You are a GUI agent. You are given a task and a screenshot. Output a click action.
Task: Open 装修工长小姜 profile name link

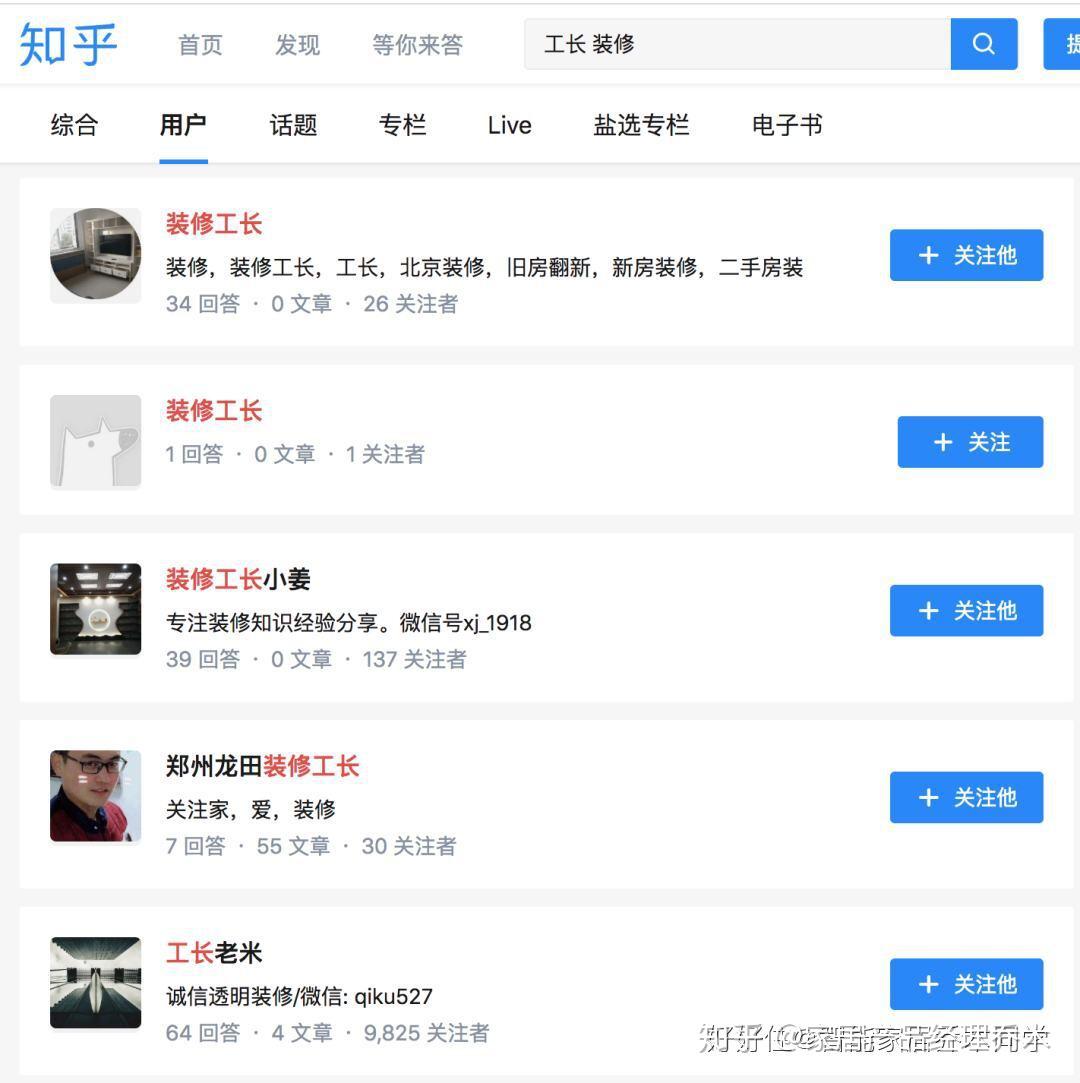[x=238, y=579]
